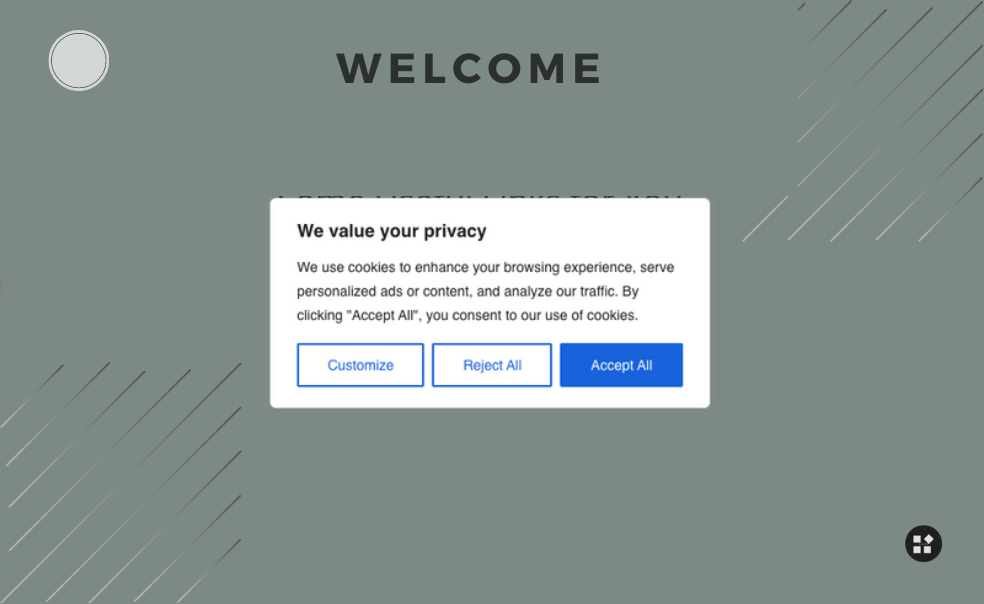Open cookie preferences with Customize
The width and height of the screenshot is (984, 604).
pos(360,365)
